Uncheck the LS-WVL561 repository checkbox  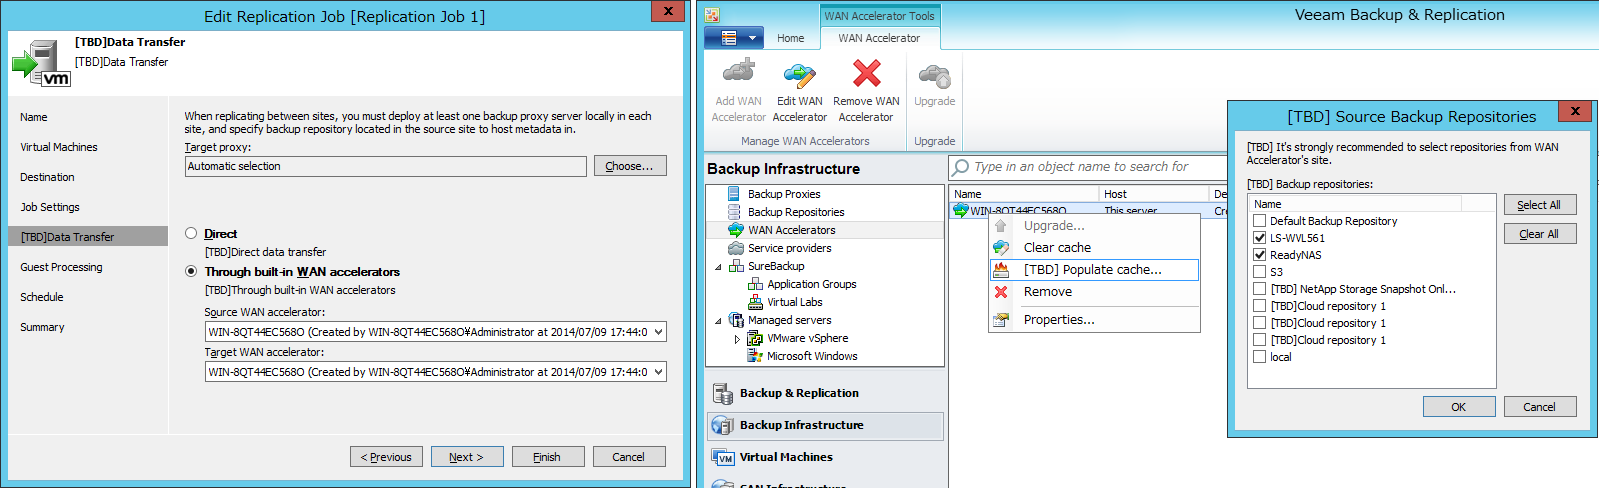(1260, 238)
